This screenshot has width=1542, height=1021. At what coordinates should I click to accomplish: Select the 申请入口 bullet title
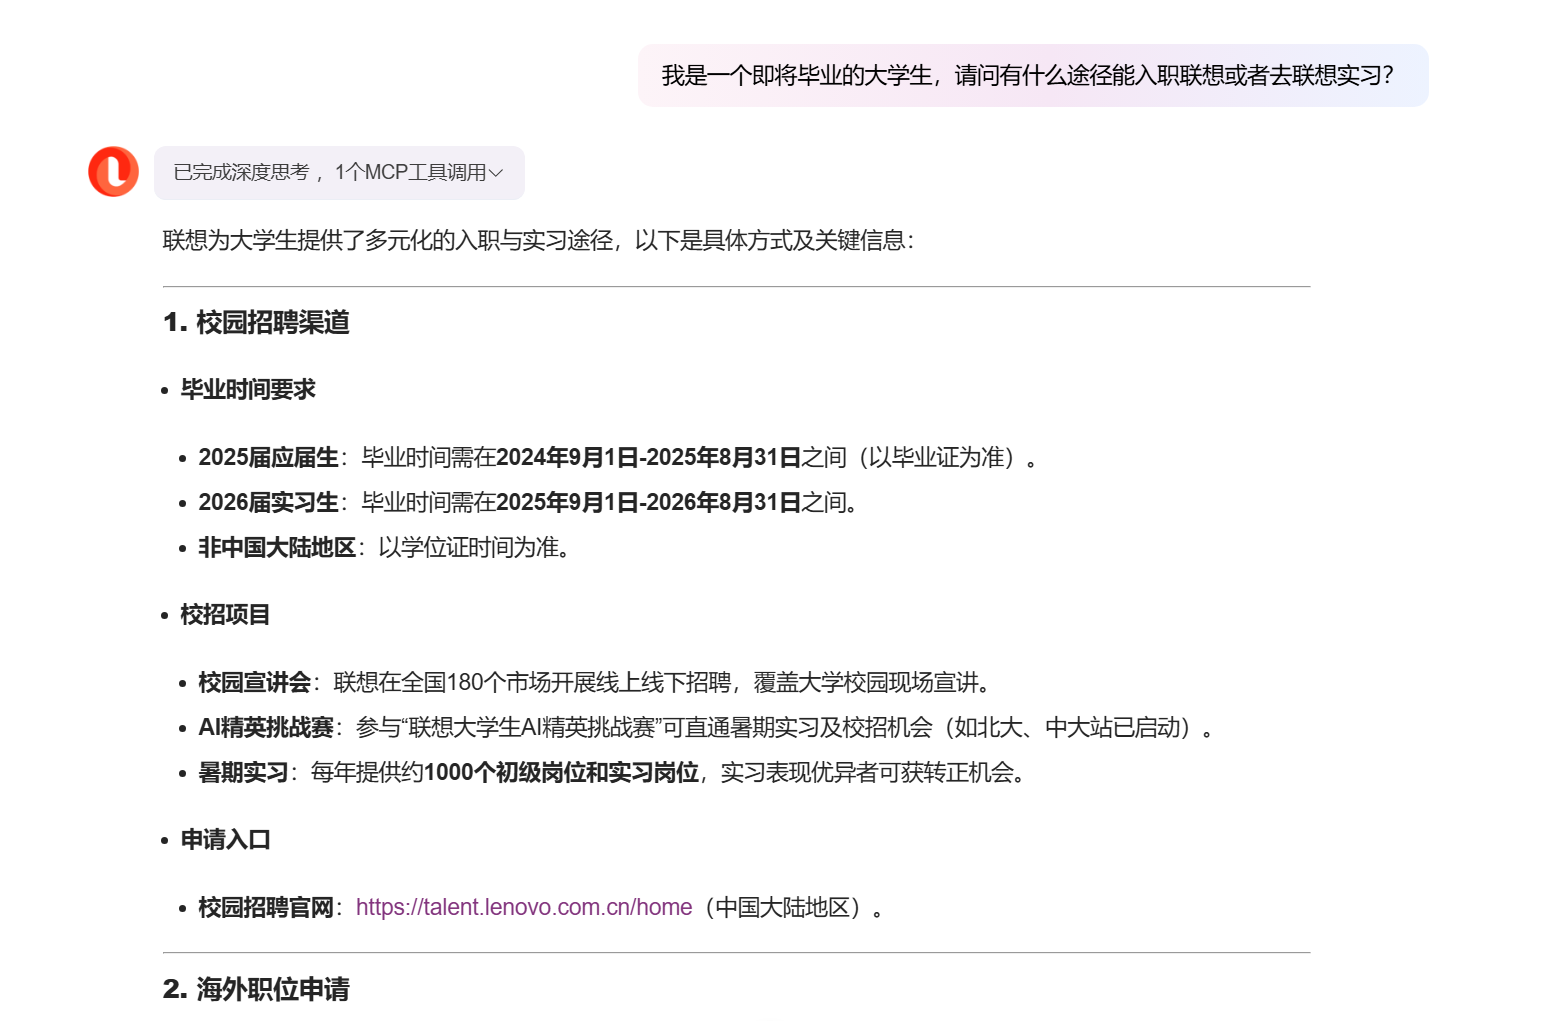pos(225,840)
